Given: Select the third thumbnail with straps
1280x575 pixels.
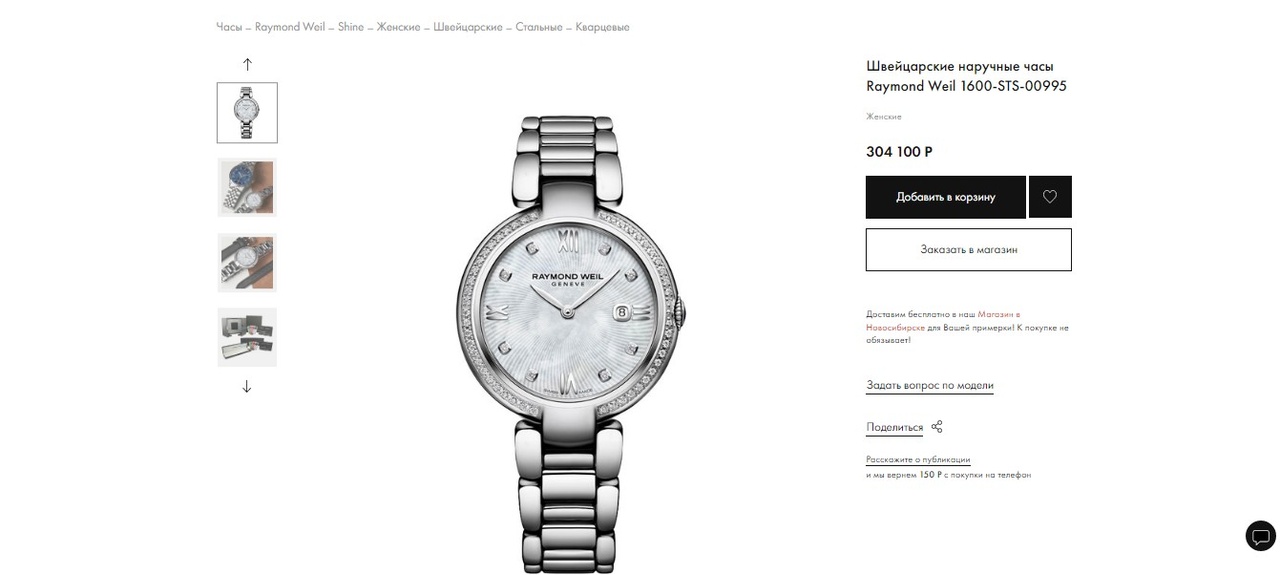Looking at the screenshot, I should coord(247,262).
